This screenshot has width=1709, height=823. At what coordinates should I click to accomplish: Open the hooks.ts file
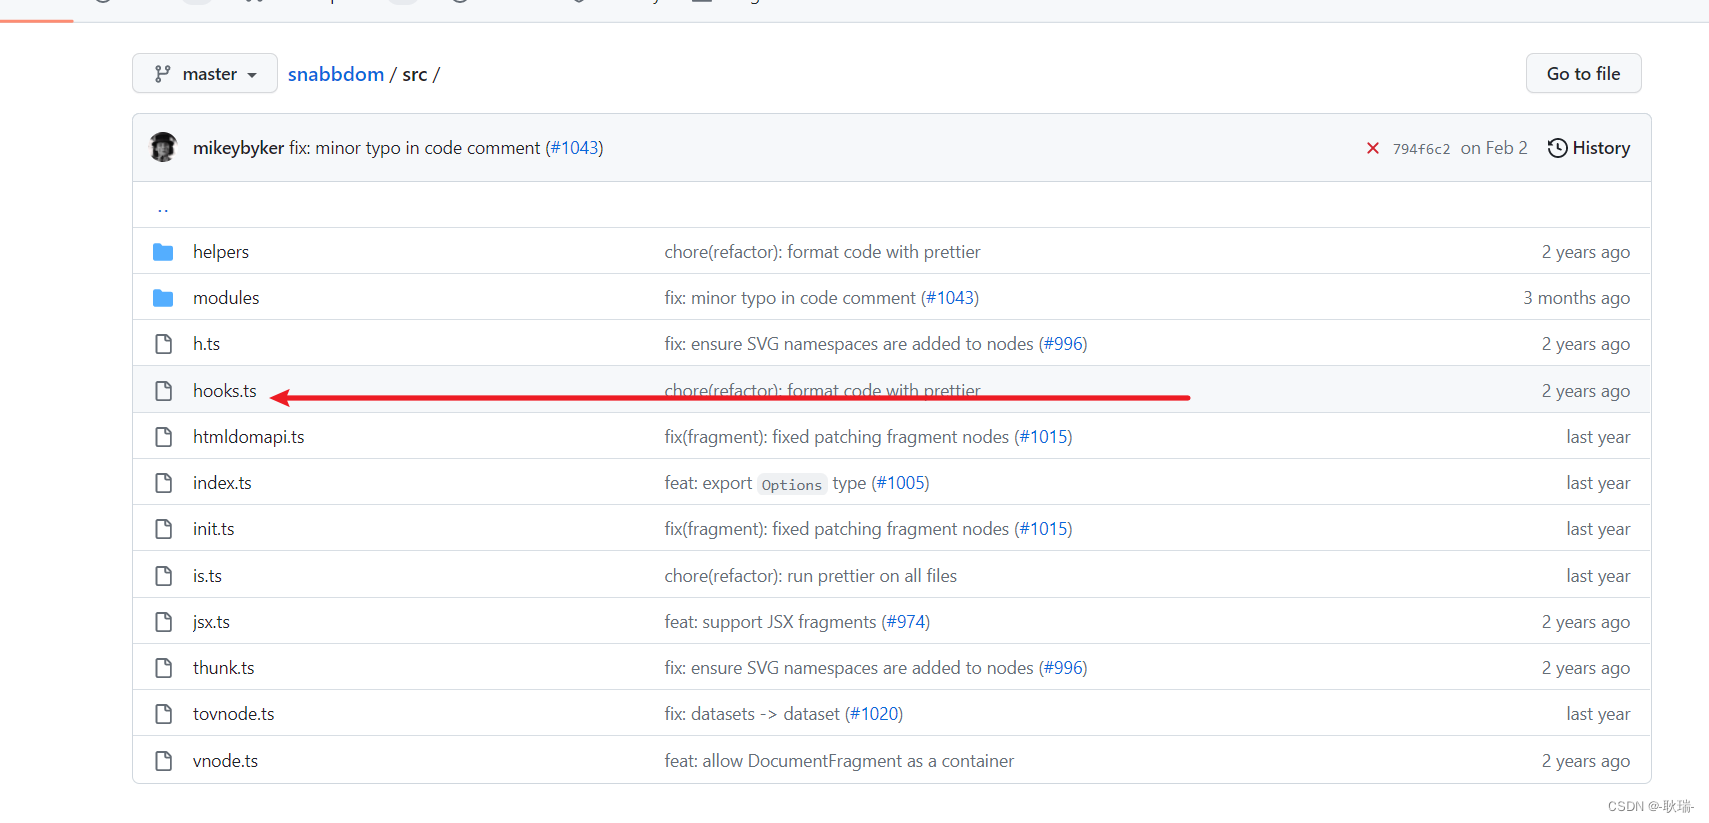[224, 391]
